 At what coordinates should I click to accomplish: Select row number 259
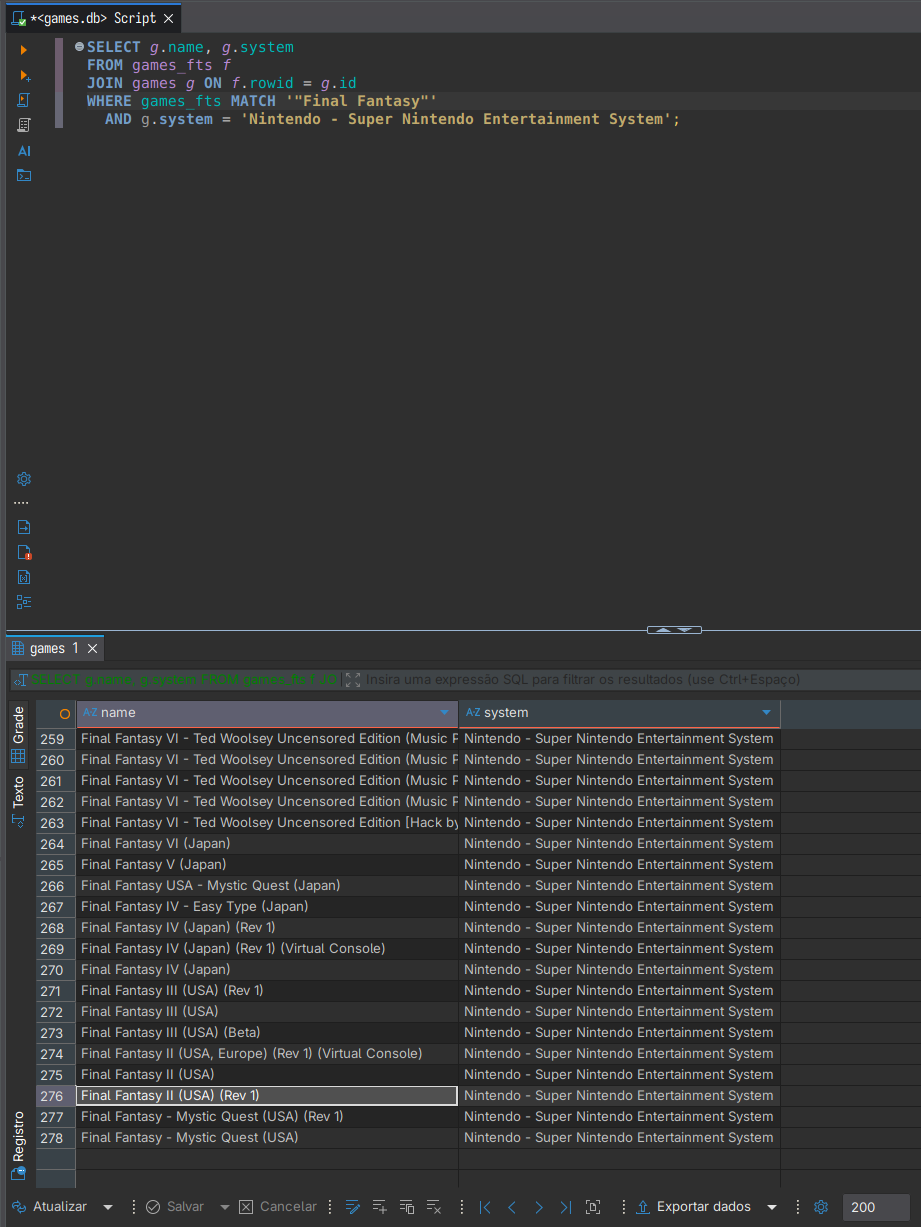point(55,739)
